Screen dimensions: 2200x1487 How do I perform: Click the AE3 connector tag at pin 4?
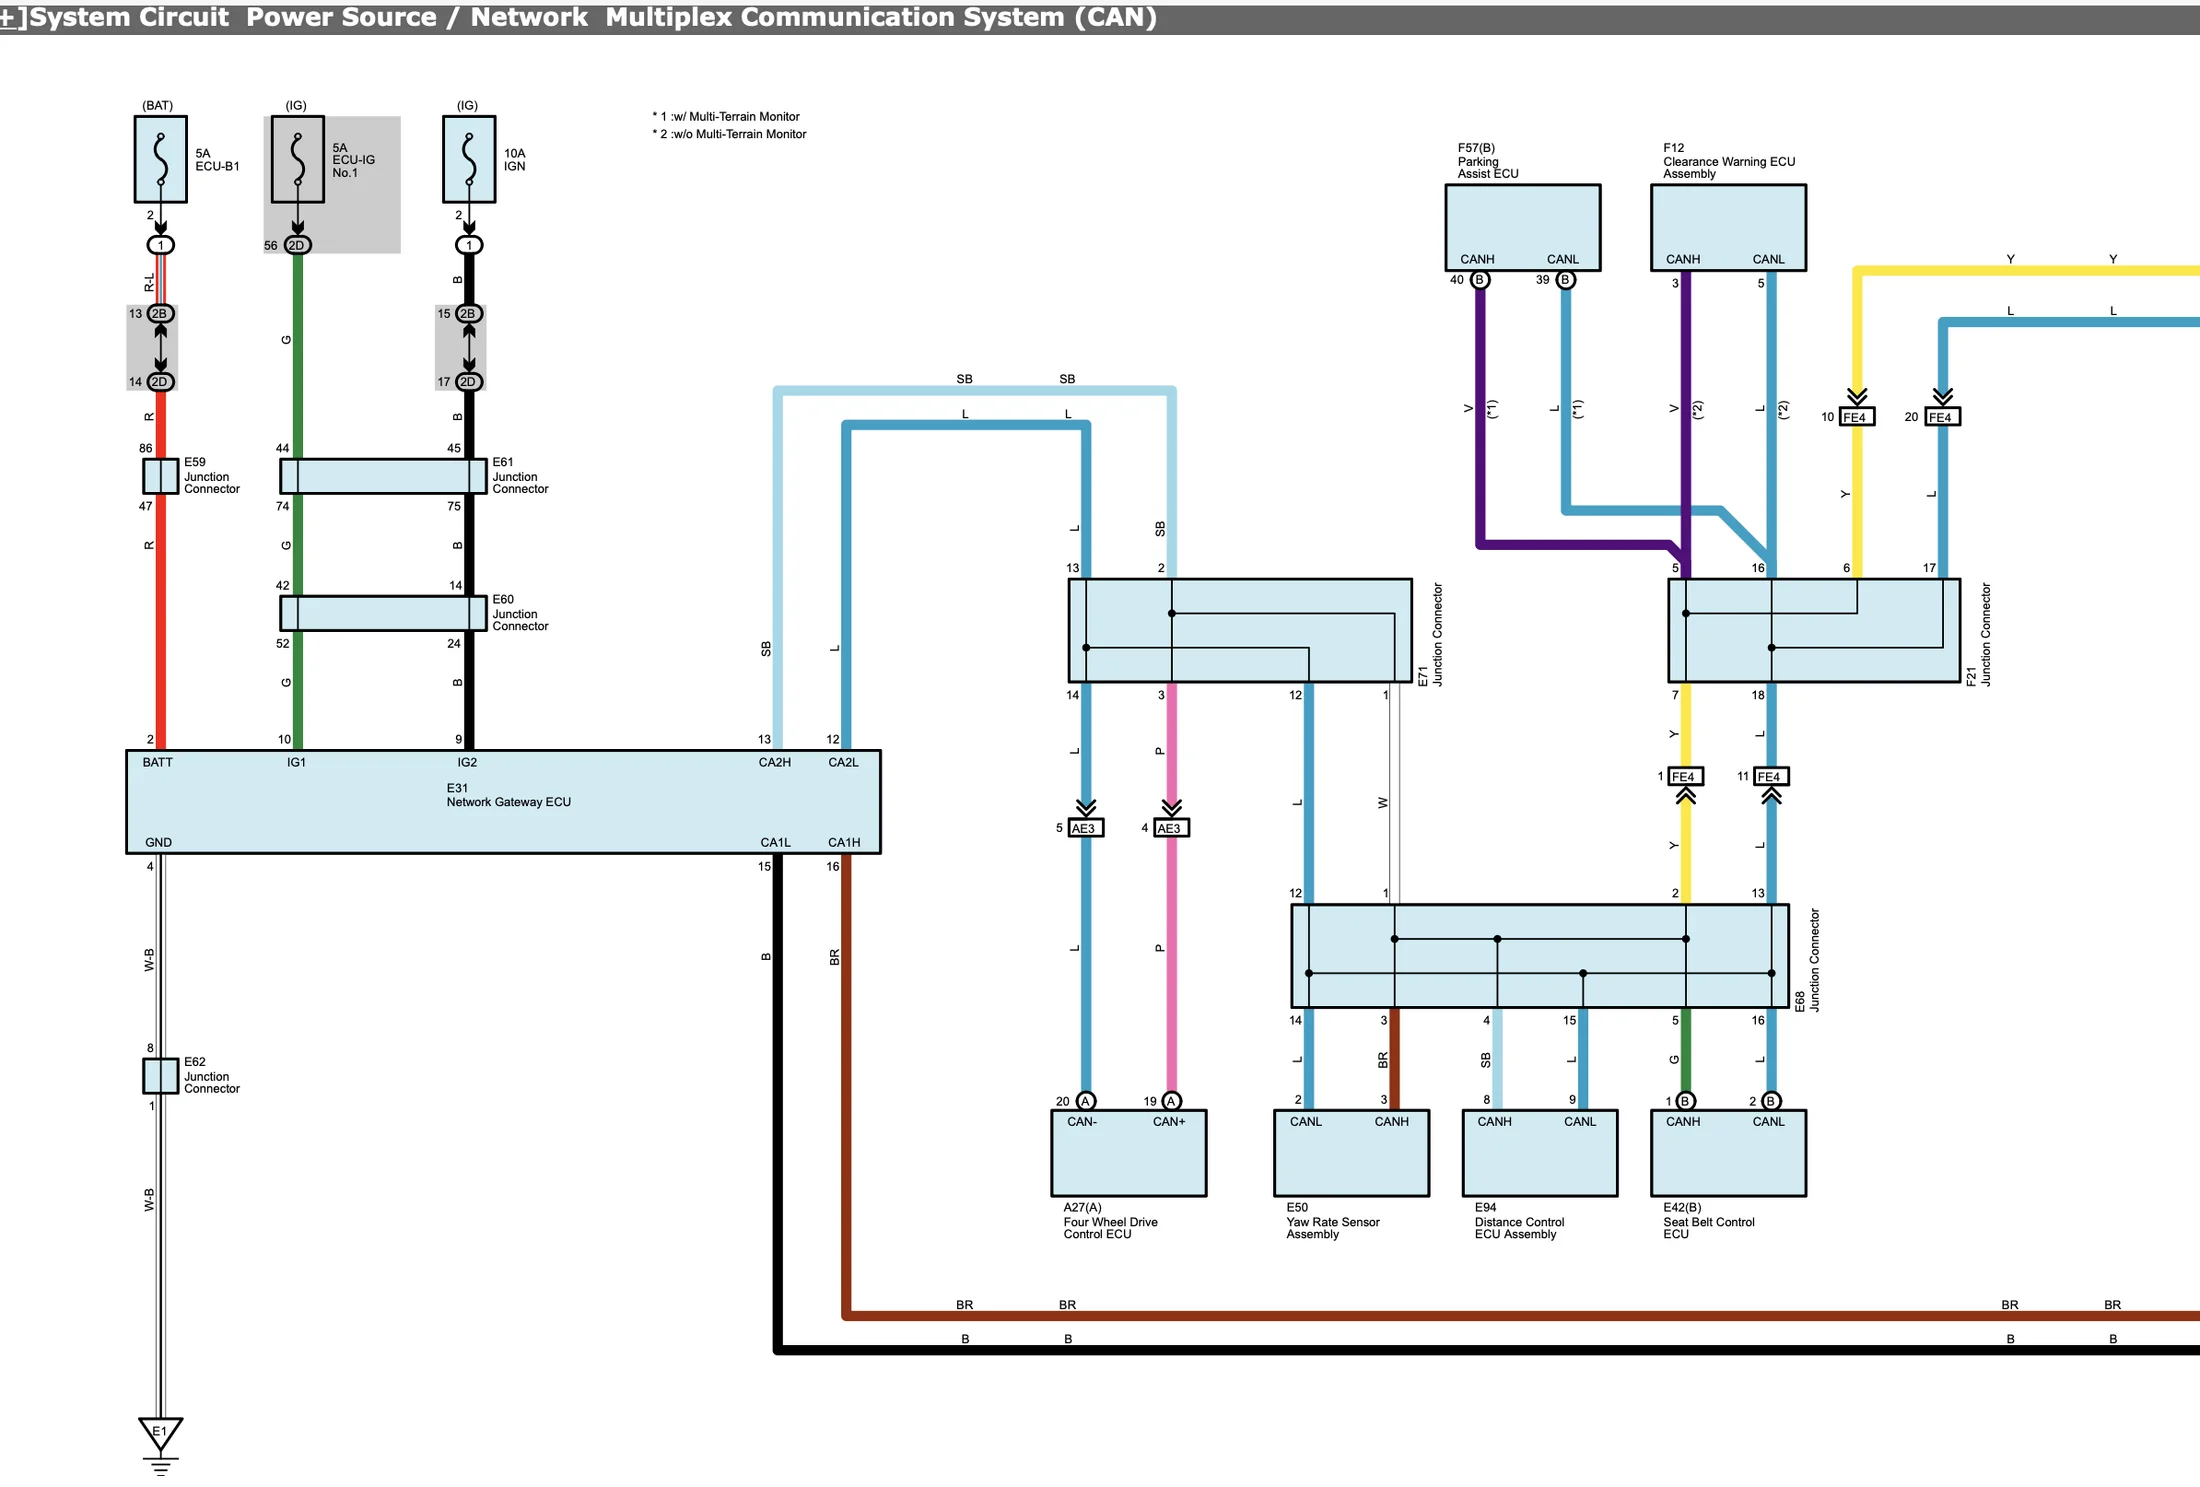(x=1171, y=828)
